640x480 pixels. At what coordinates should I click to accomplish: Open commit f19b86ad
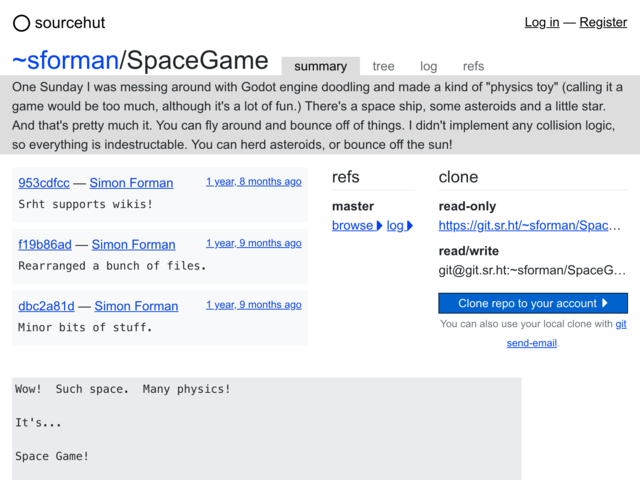[45, 244]
